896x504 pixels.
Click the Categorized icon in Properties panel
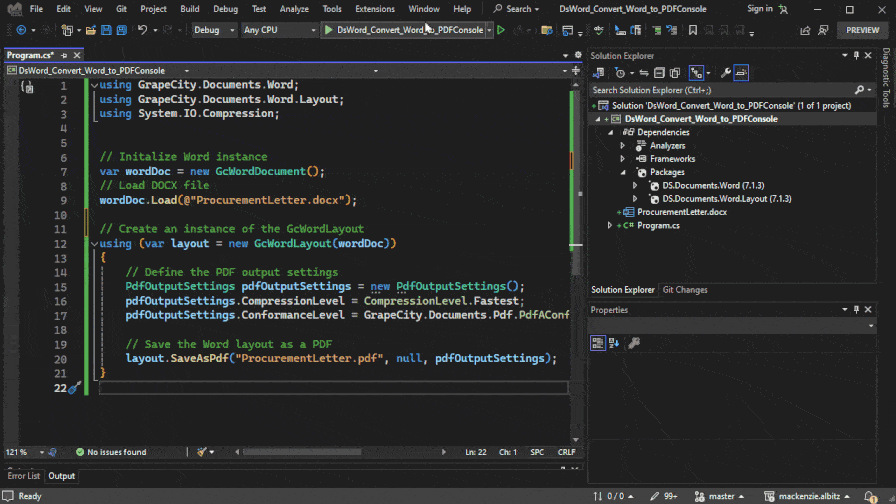(597, 343)
